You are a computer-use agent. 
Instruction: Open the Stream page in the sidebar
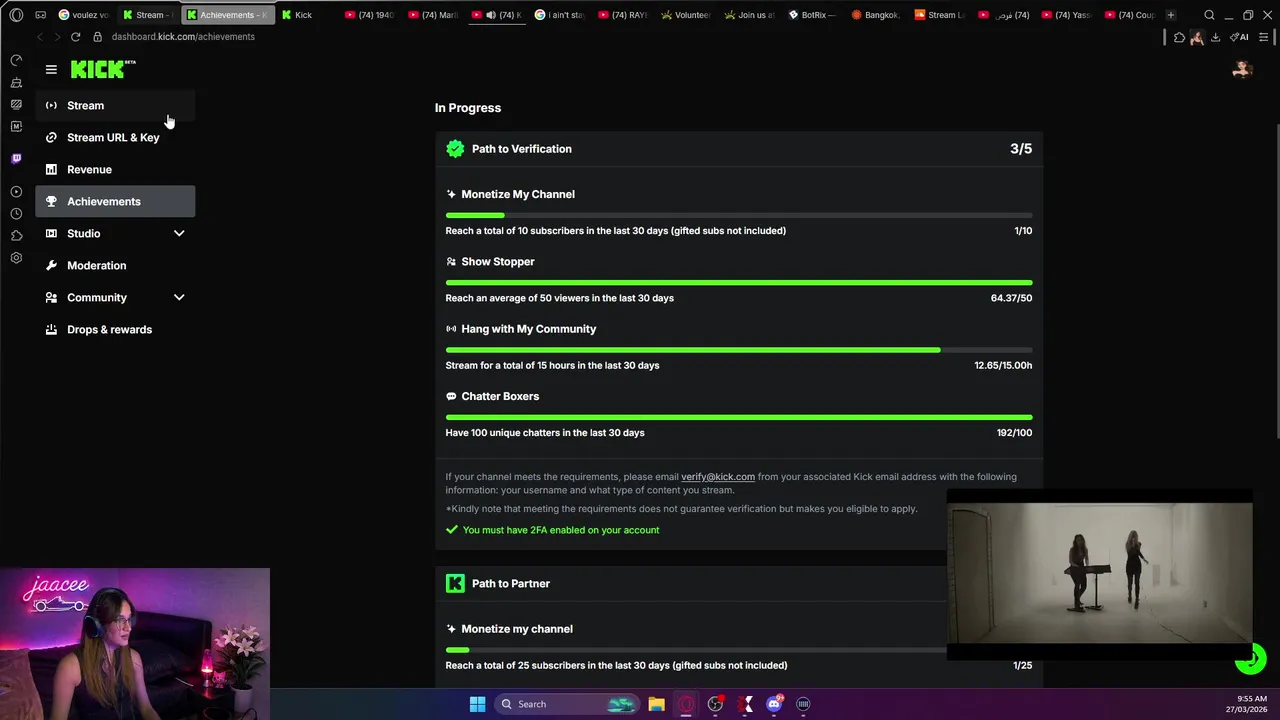click(115, 105)
